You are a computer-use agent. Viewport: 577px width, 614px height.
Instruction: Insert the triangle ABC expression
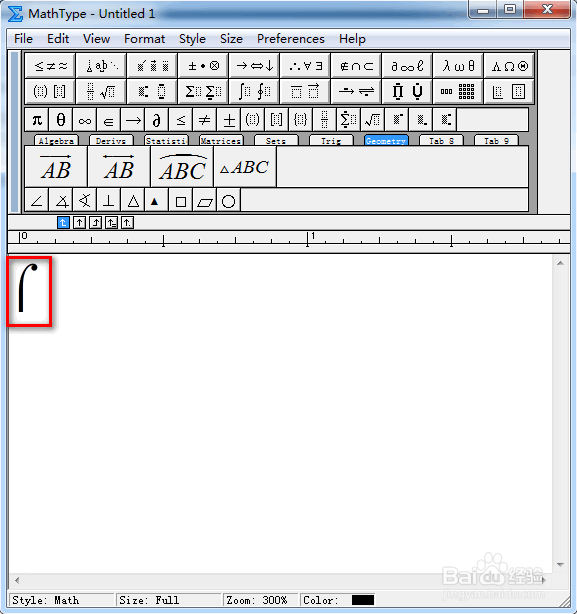(245, 167)
